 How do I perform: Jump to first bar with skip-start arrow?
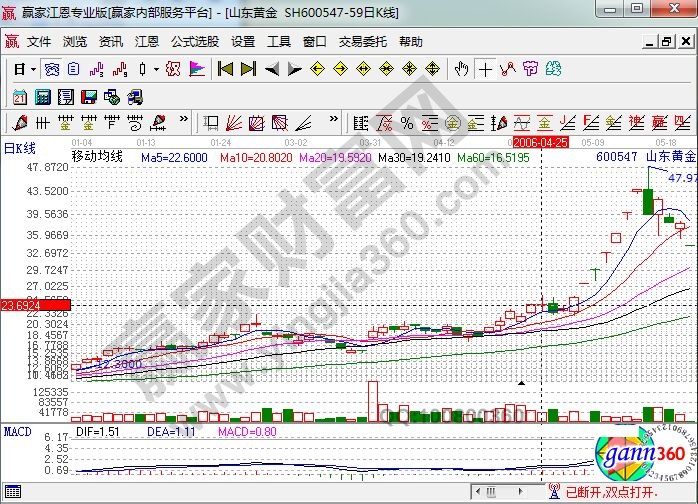point(226,69)
